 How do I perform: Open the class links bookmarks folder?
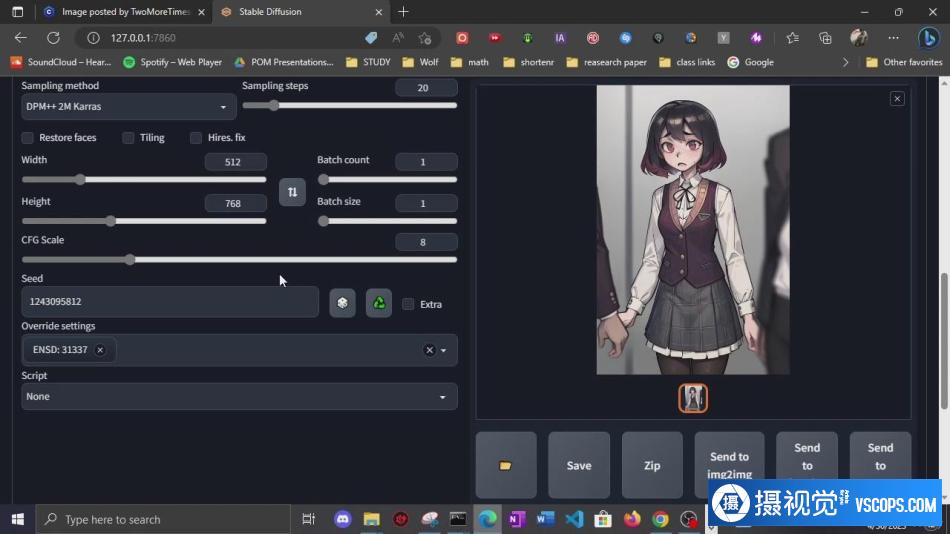click(687, 62)
